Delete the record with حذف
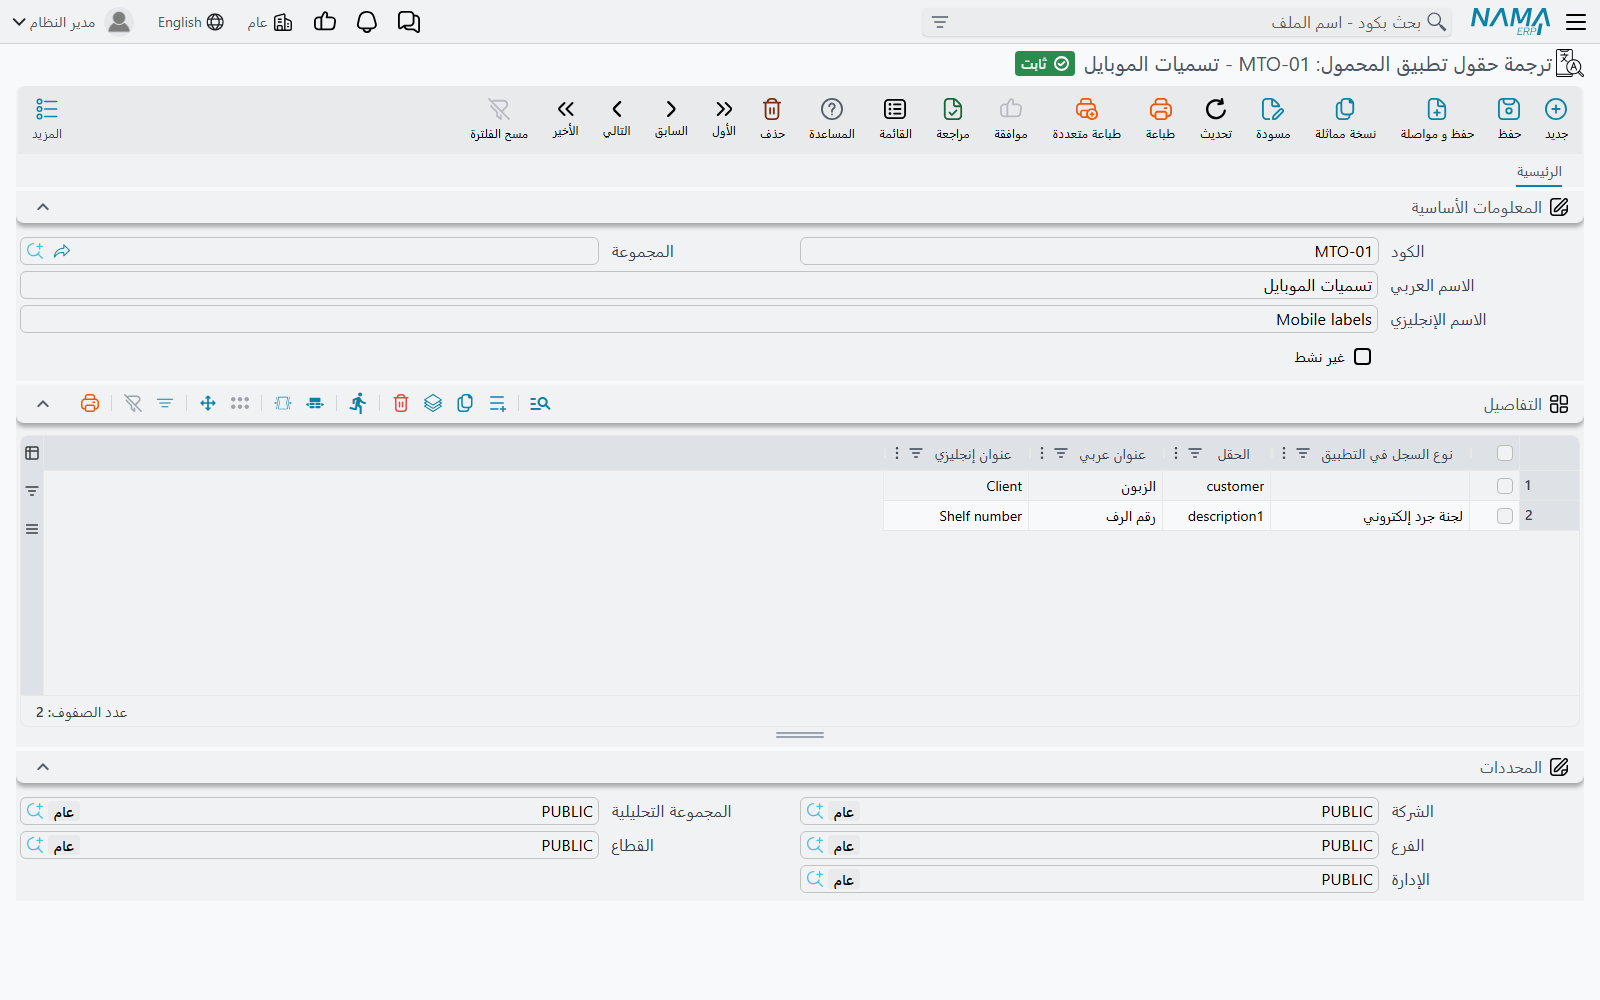 772,118
